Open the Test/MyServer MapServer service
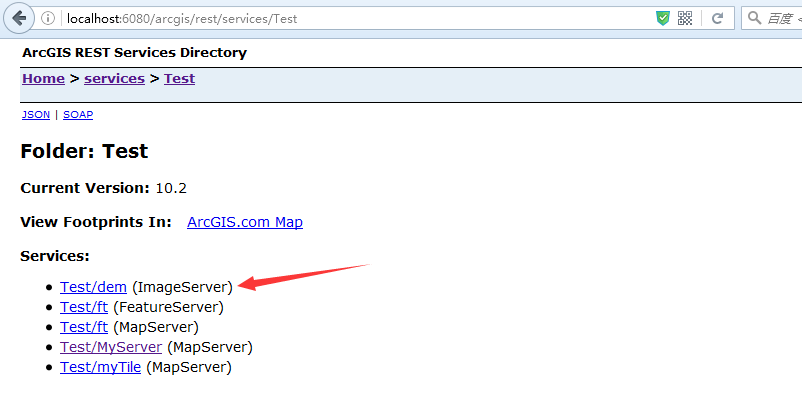This screenshot has width=802, height=415. pos(111,347)
